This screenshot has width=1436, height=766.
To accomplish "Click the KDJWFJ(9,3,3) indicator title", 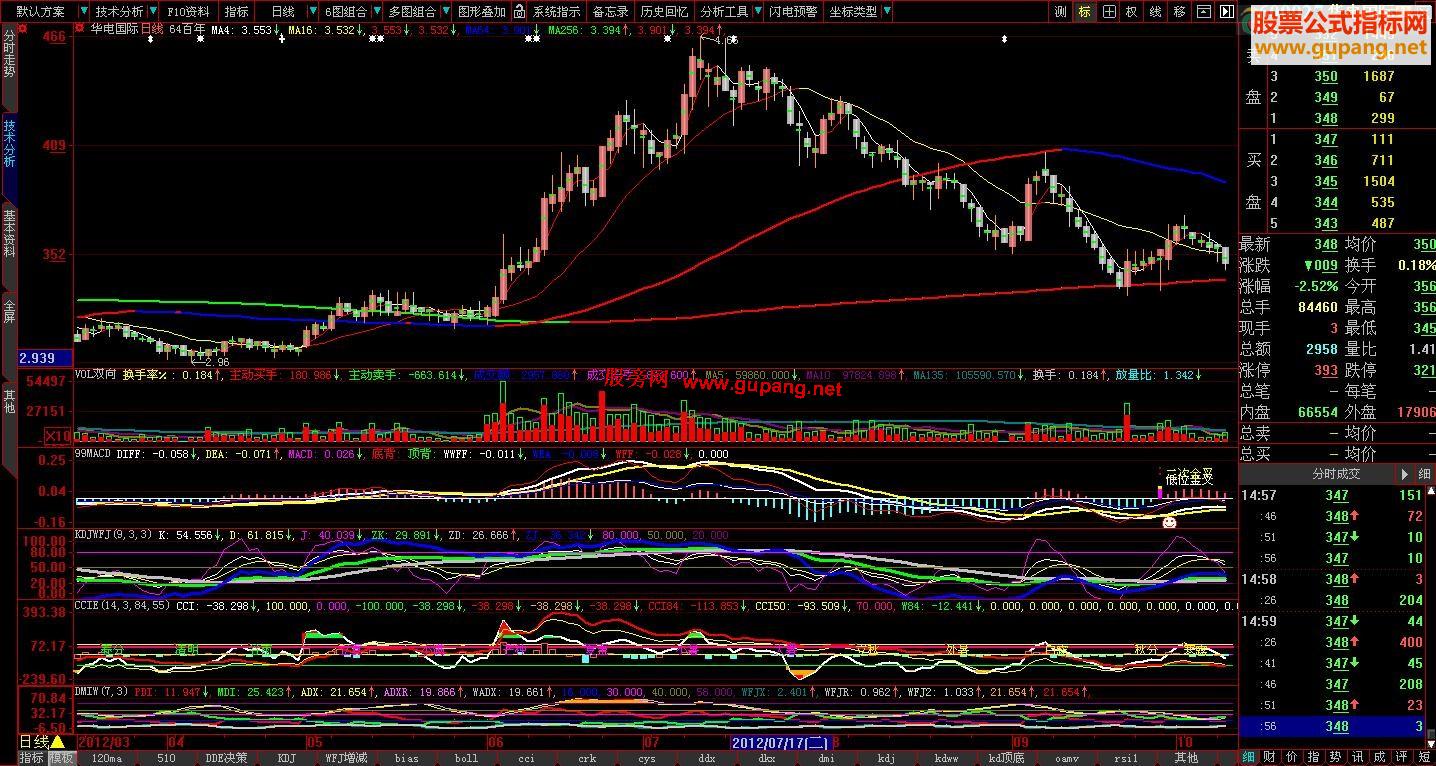I will pyautogui.click(x=113, y=536).
